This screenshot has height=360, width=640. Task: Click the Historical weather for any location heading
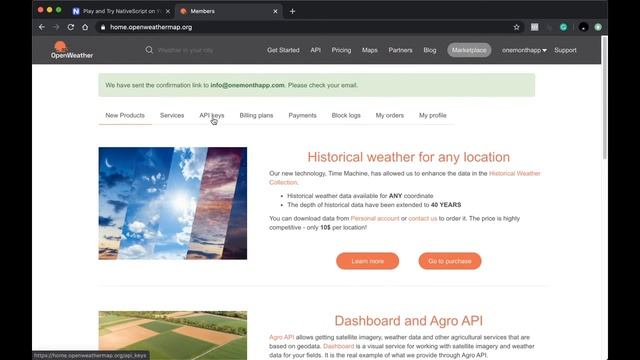pos(409,157)
